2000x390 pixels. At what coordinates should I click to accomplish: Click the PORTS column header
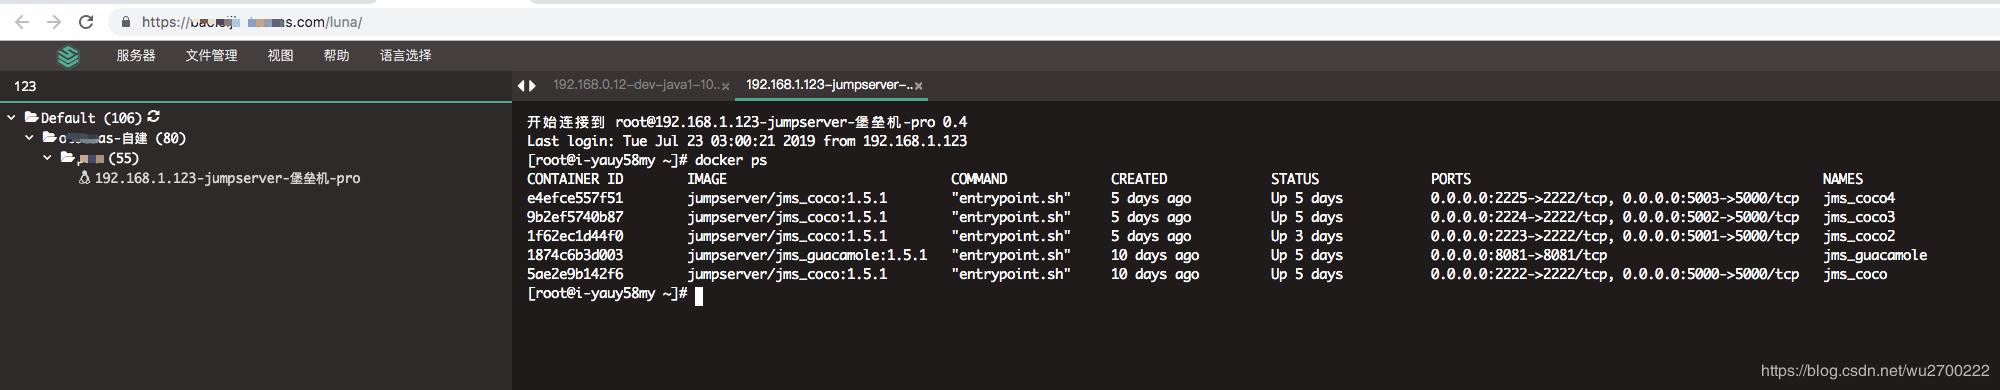[x=1450, y=179]
